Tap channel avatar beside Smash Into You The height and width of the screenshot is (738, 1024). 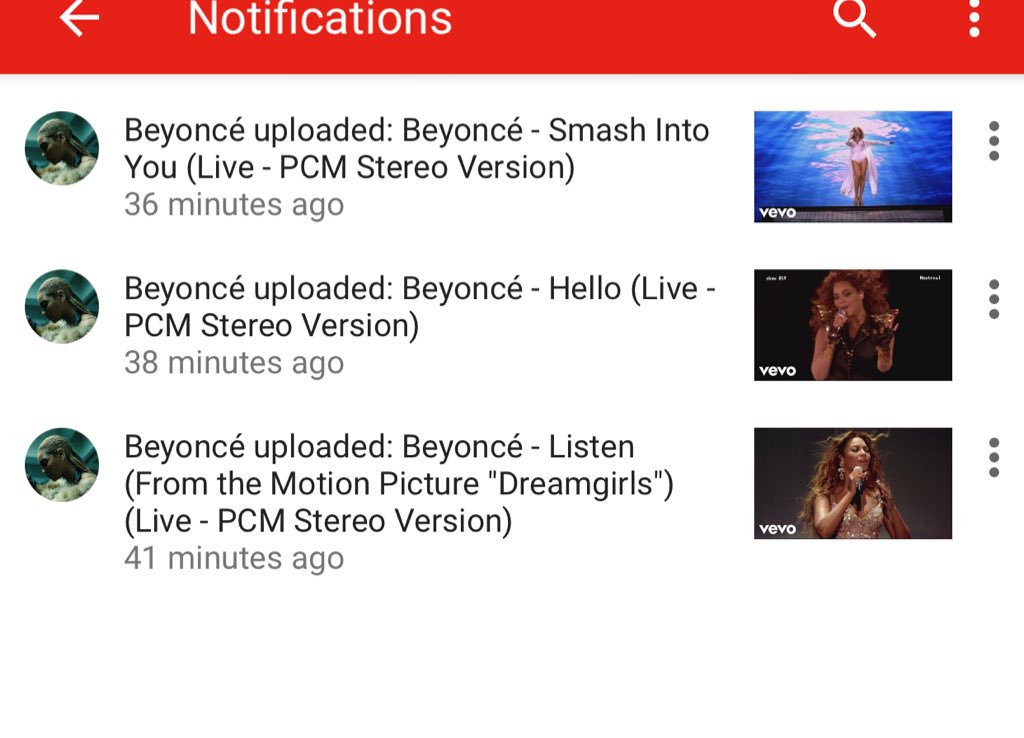tap(62, 148)
